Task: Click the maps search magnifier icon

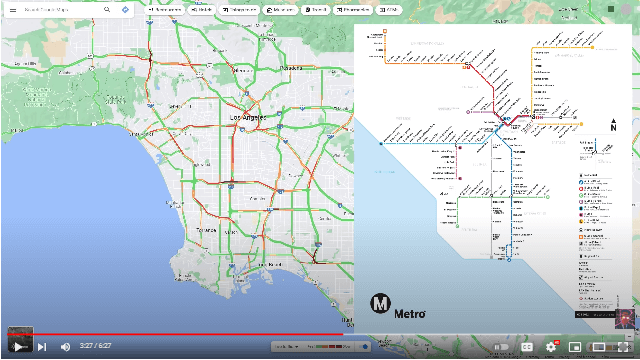Action: pyautogui.click(x=107, y=9)
